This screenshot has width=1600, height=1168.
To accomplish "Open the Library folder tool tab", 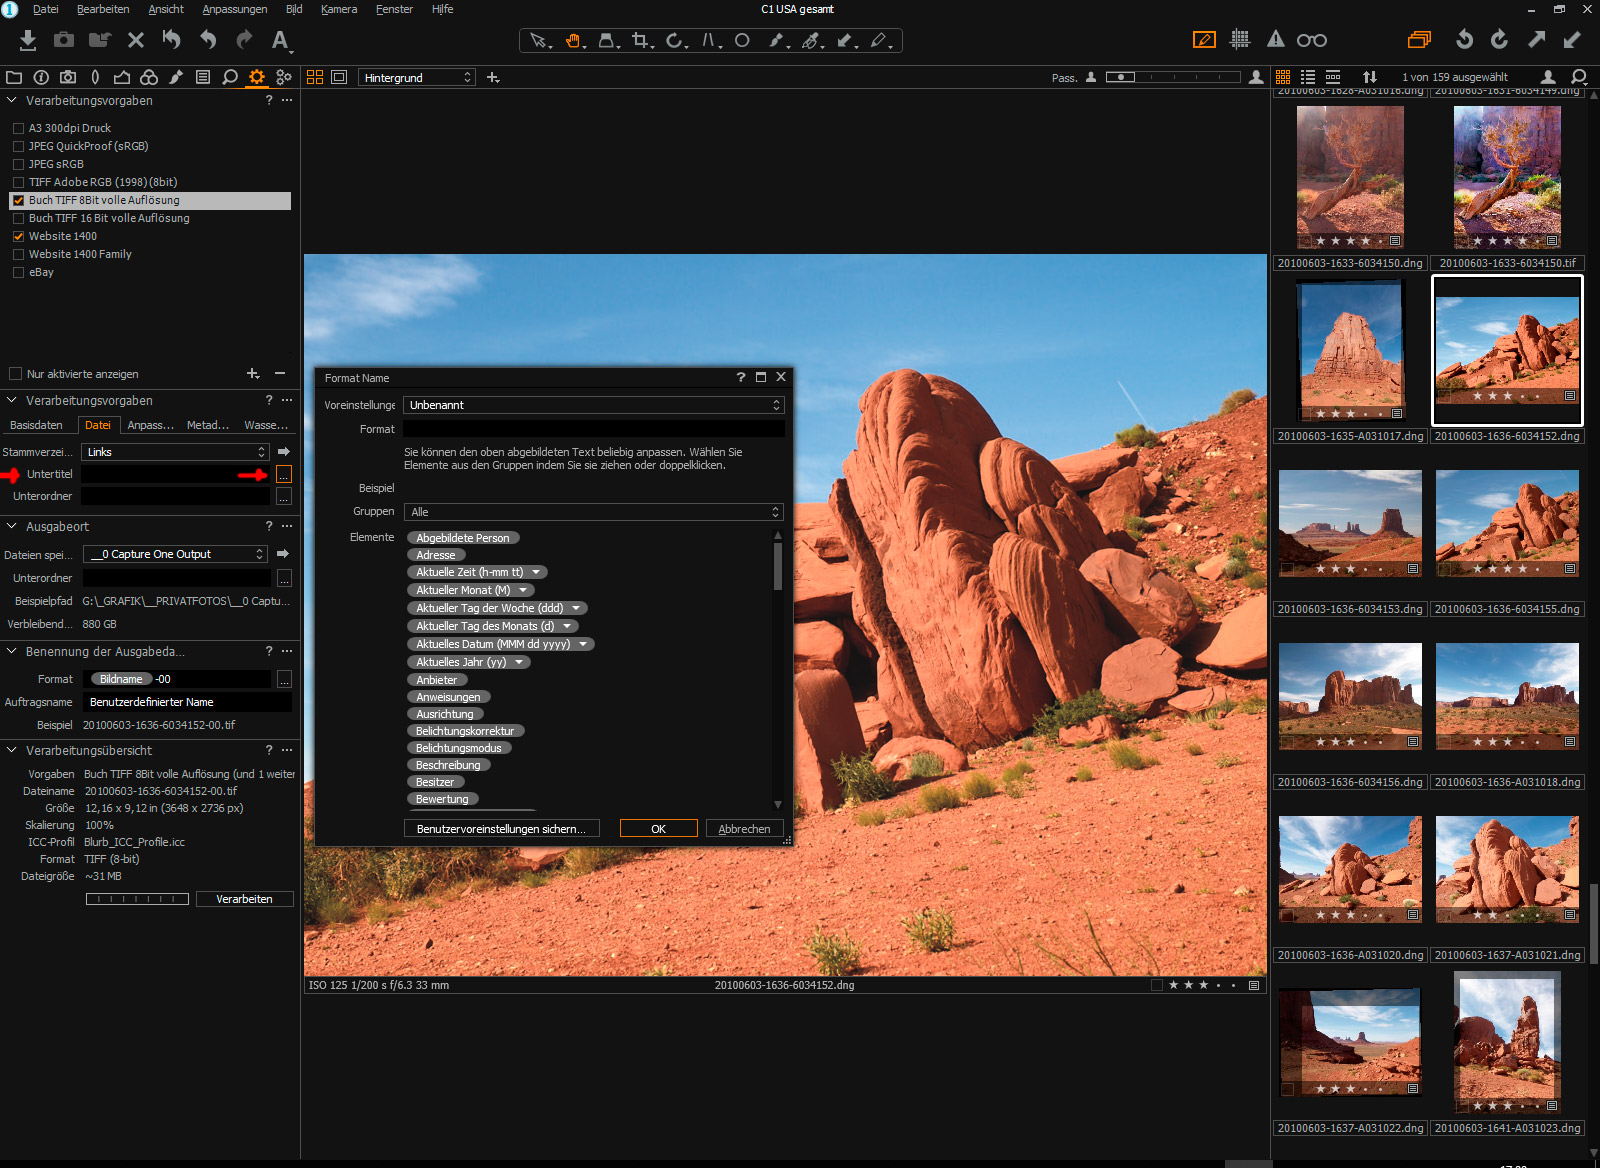I will 14,77.
